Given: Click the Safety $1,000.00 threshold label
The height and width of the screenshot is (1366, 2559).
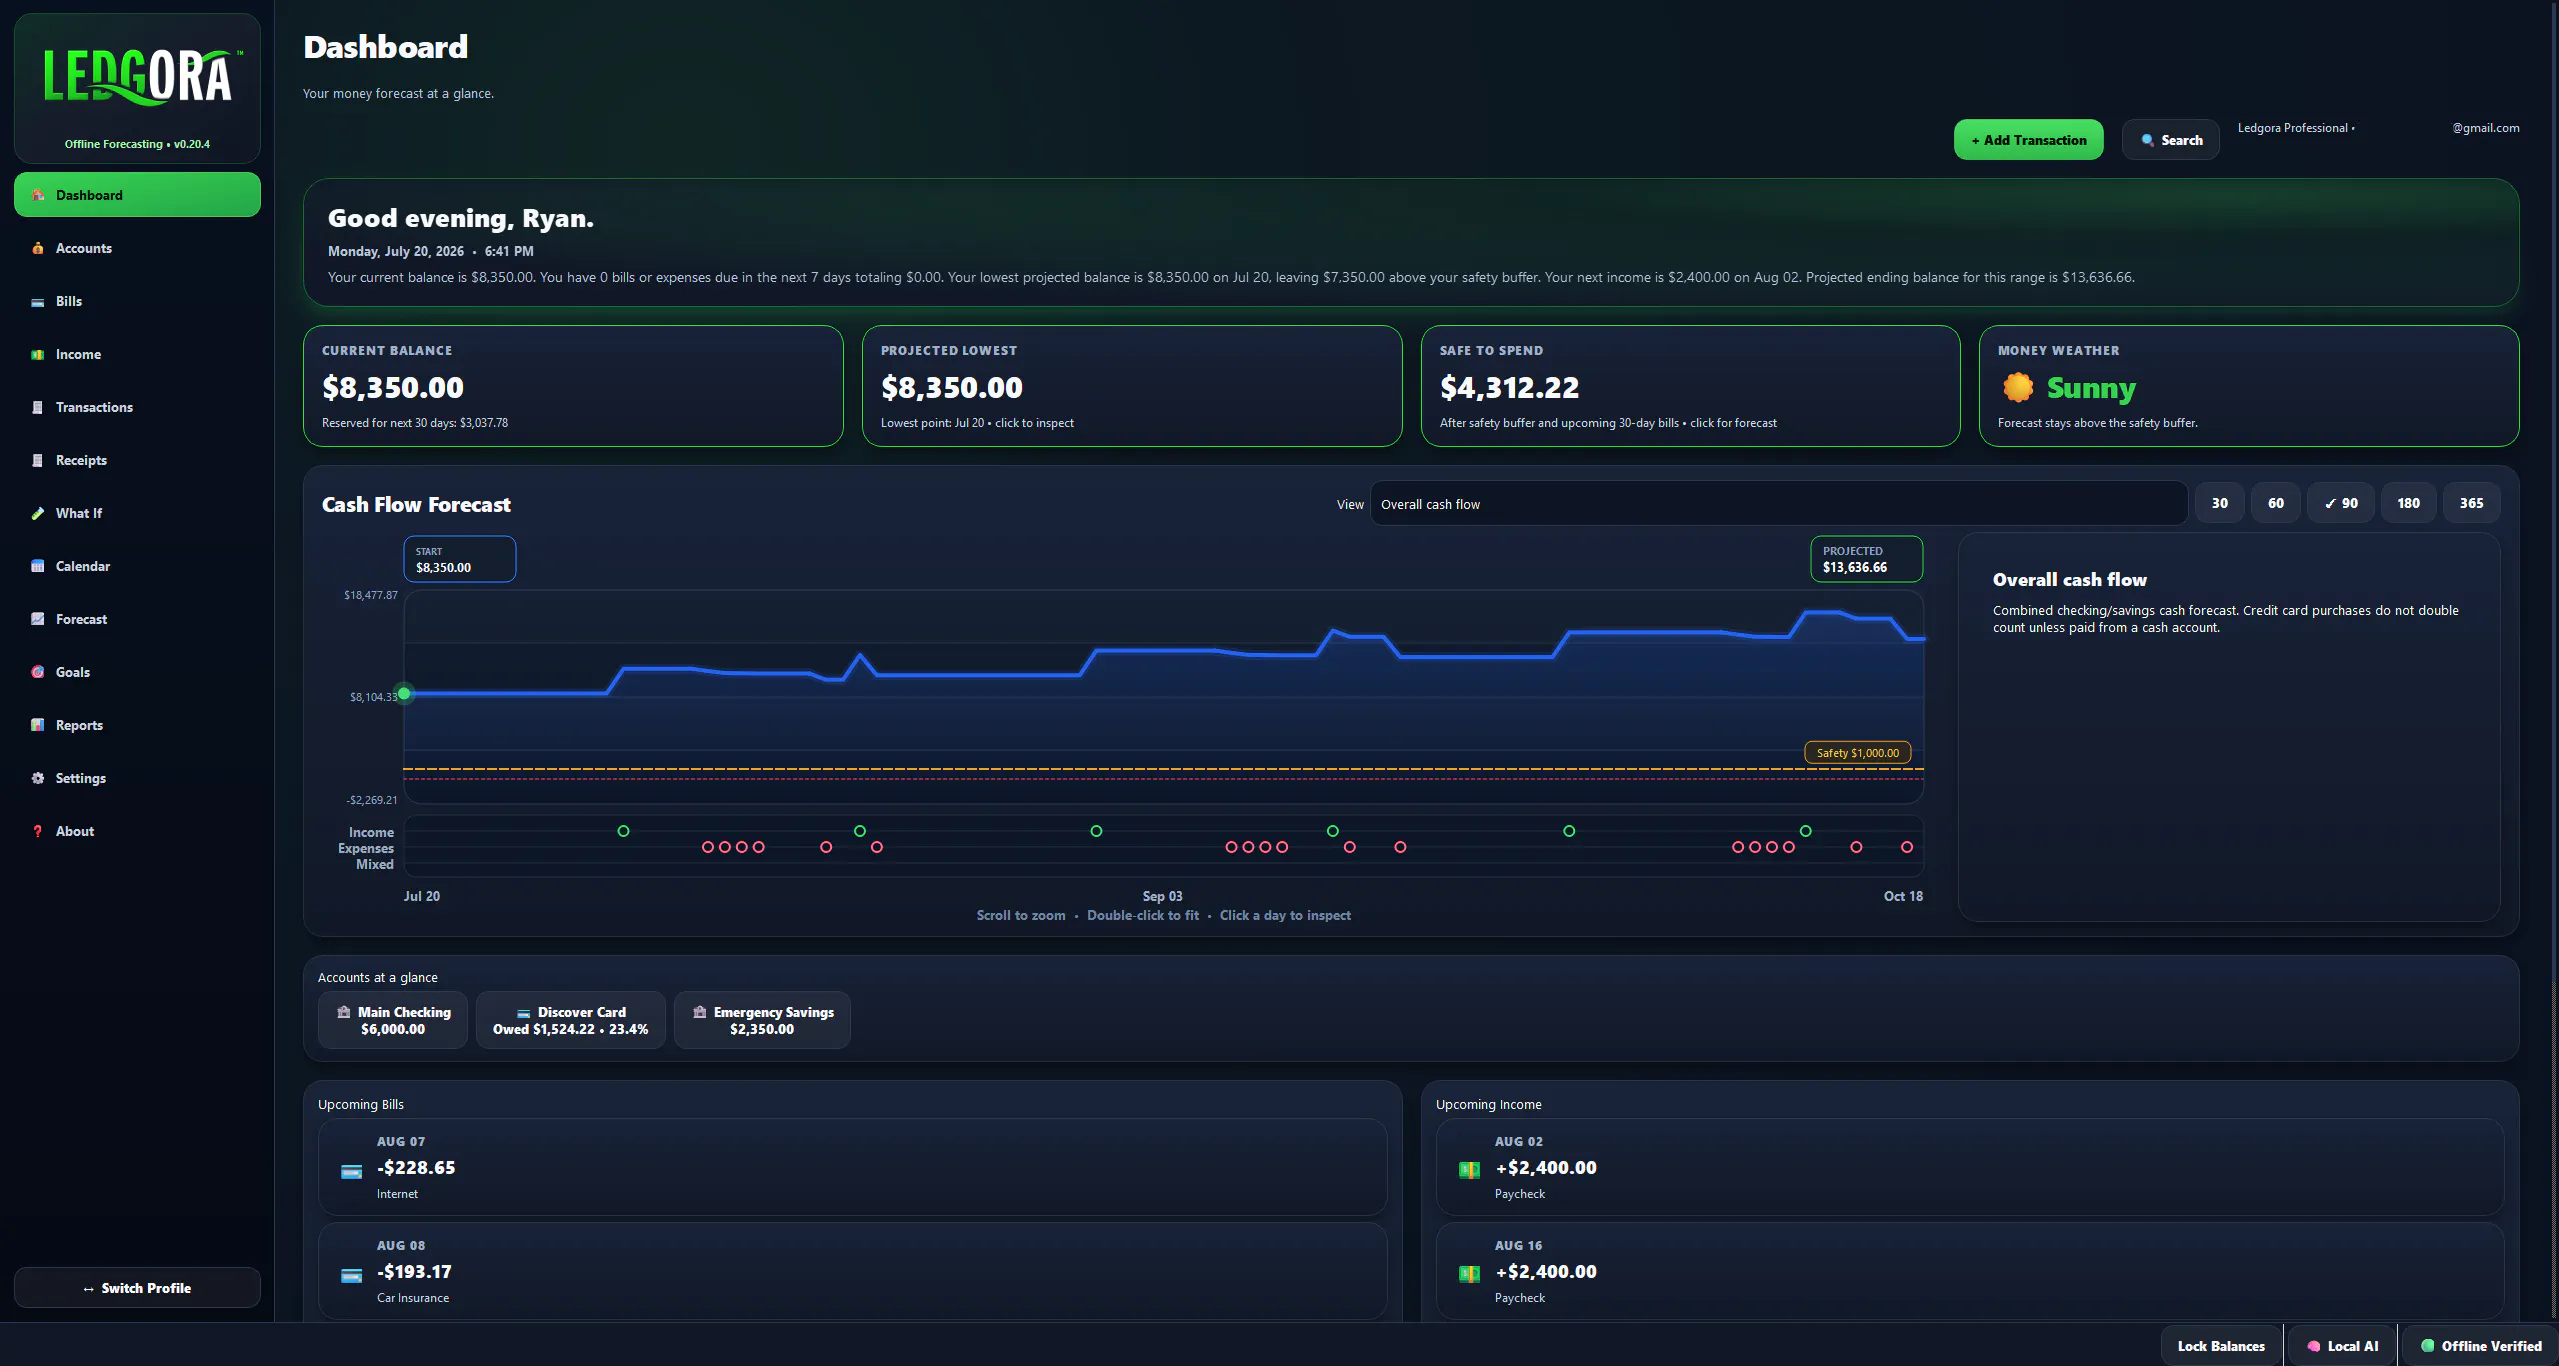Looking at the screenshot, I should point(1857,753).
